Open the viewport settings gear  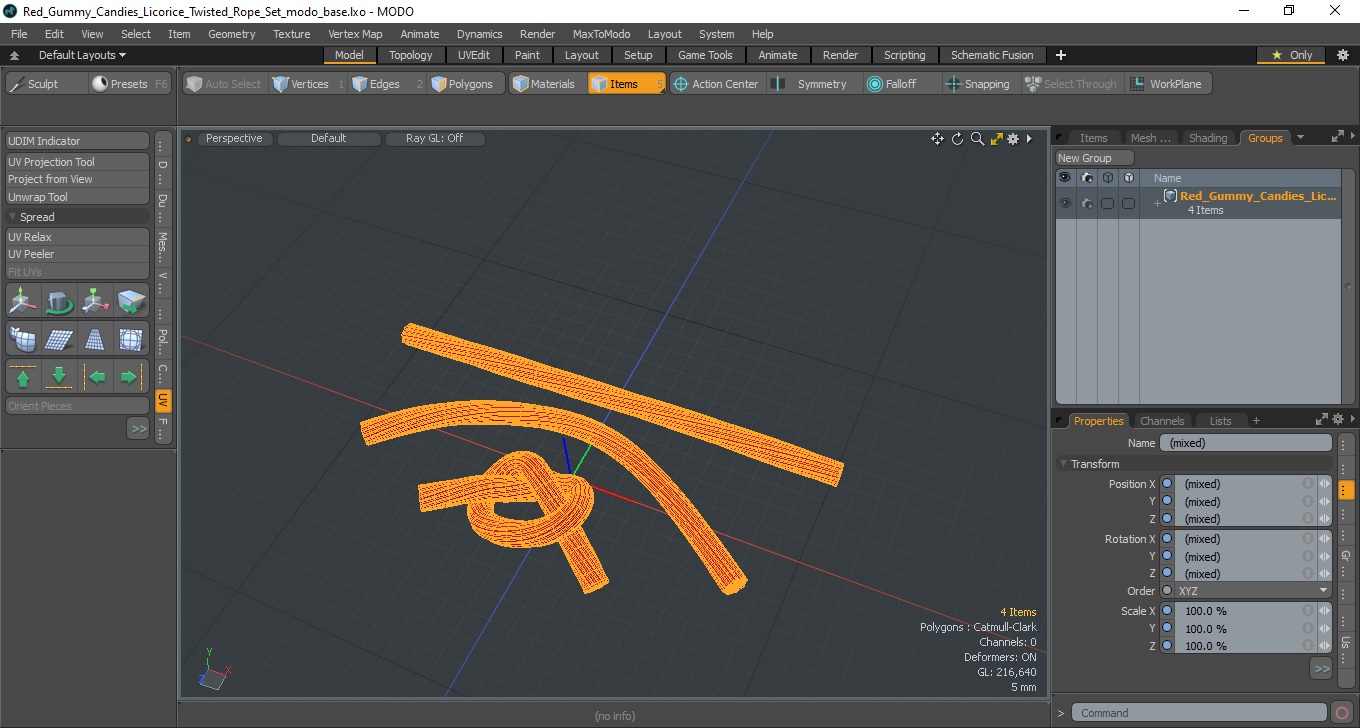point(1013,139)
